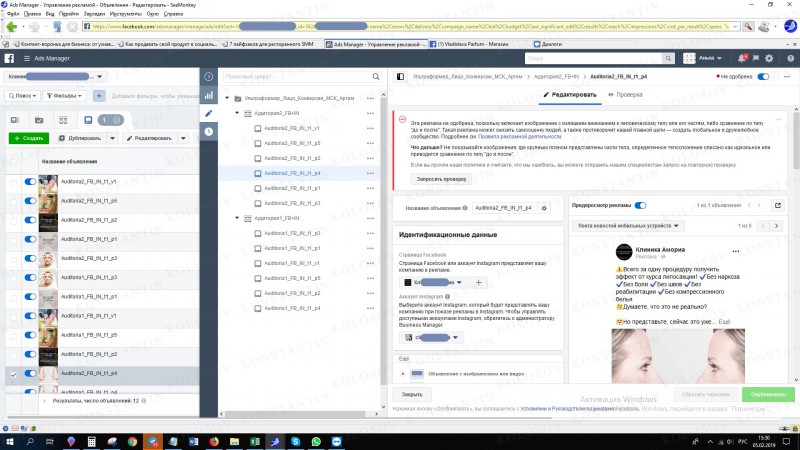This screenshot has width=800, height=450.
Task: Open three-dot menu for Auditoria2_FB_IN_t1_p4 tree row
Action: click(370, 173)
